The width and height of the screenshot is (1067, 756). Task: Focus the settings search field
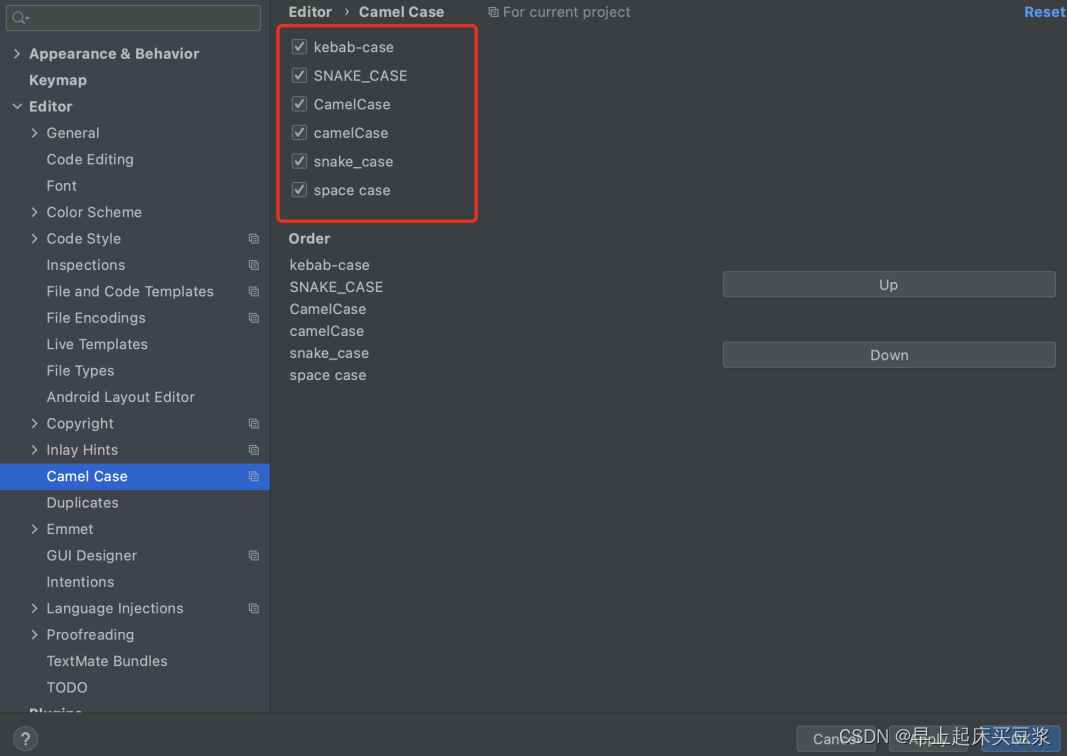coord(133,18)
